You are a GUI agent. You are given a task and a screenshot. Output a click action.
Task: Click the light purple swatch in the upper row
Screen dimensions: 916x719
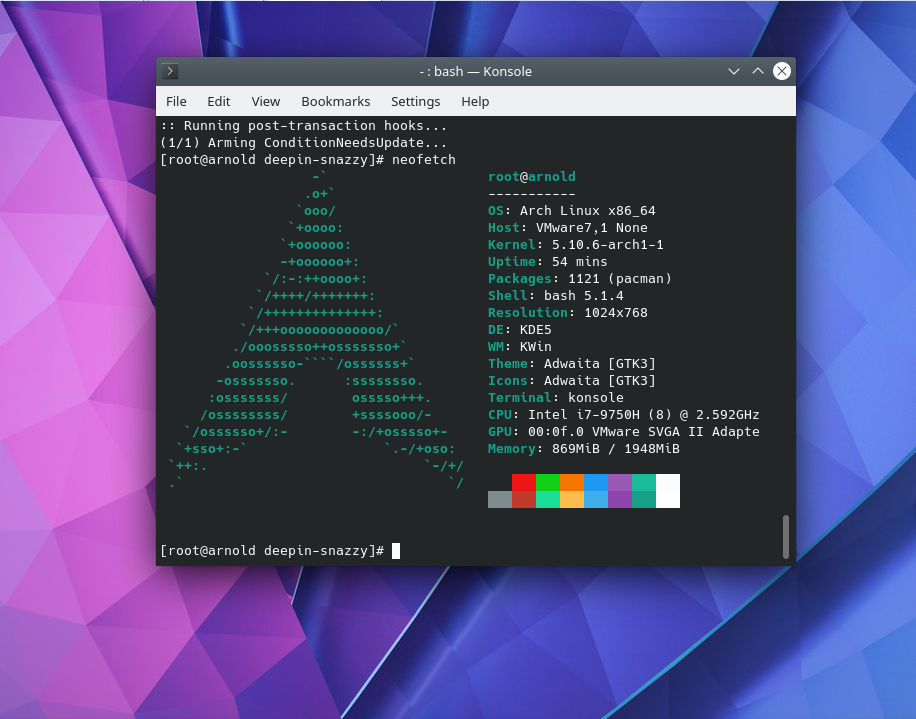tap(620, 482)
